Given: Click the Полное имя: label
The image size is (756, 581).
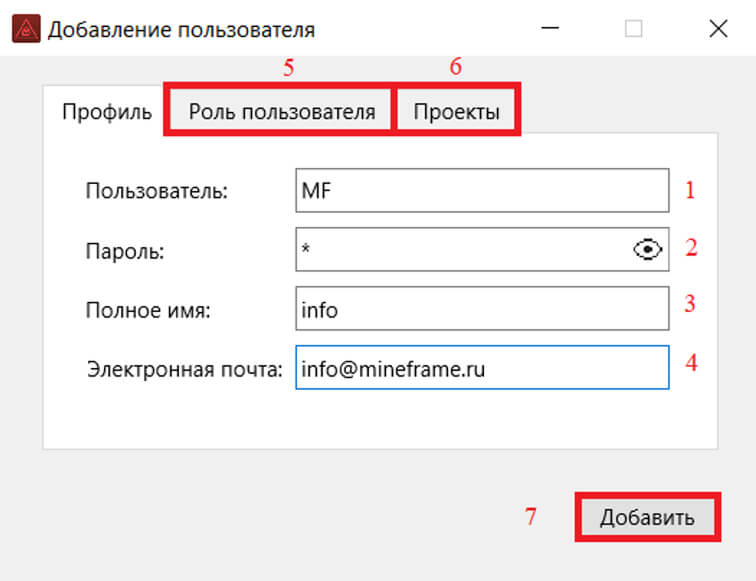Looking at the screenshot, I should click(148, 310).
